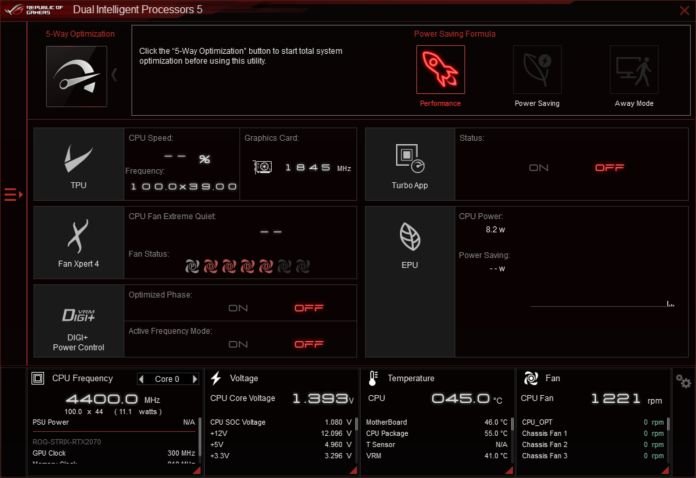Start the 5-Way Optimization gauge button
This screenshot has height=478, width=696.
pos(76,76)
